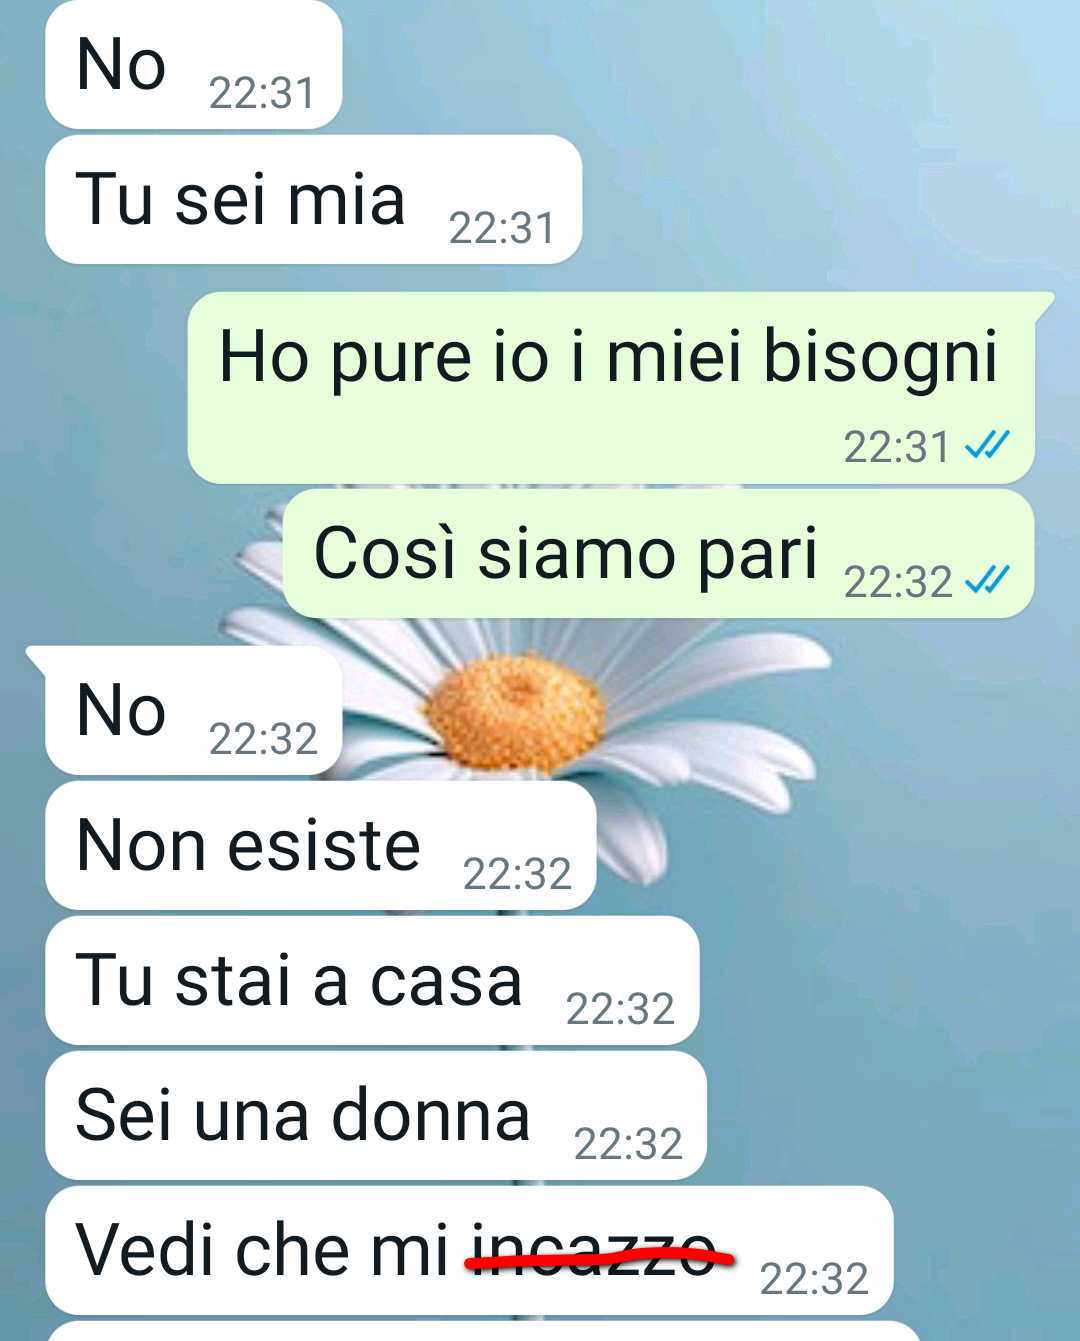The width and height of the screenshot is (1080, 1341).
Task: Select the 'Tu sei mia' message bubble
Action: point(313,200)
